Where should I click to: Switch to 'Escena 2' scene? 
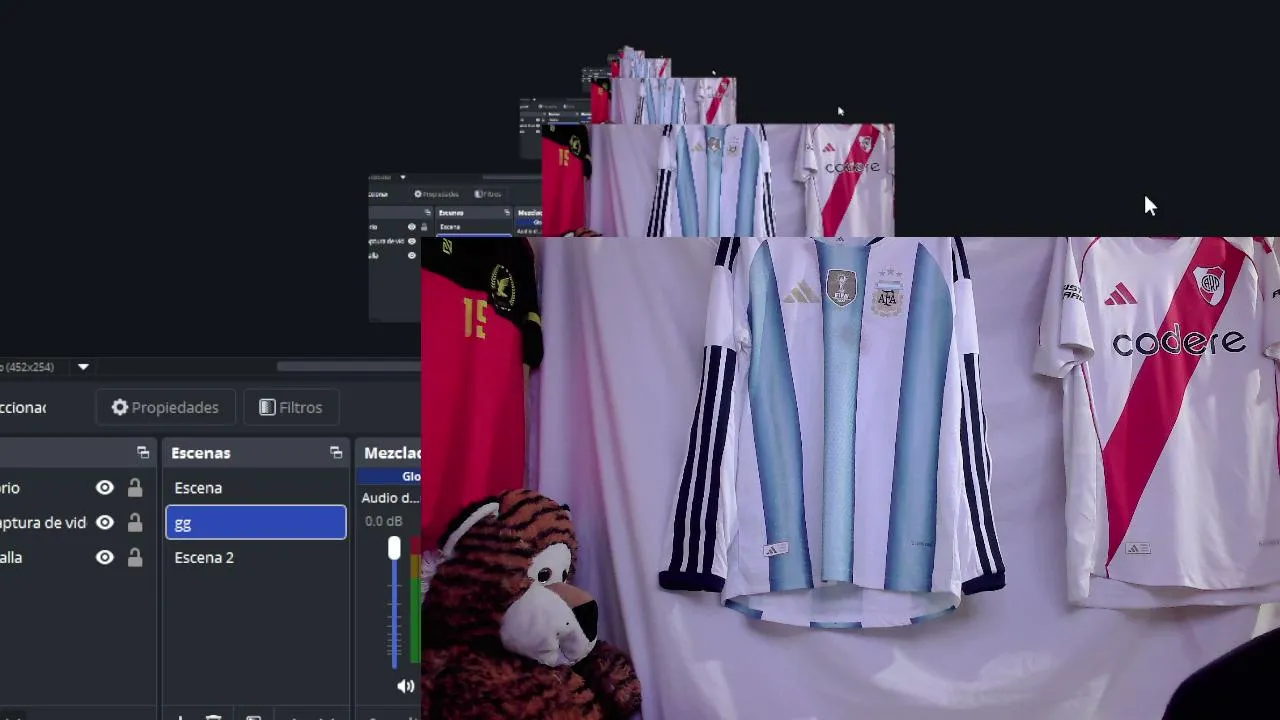pos(256,558)
